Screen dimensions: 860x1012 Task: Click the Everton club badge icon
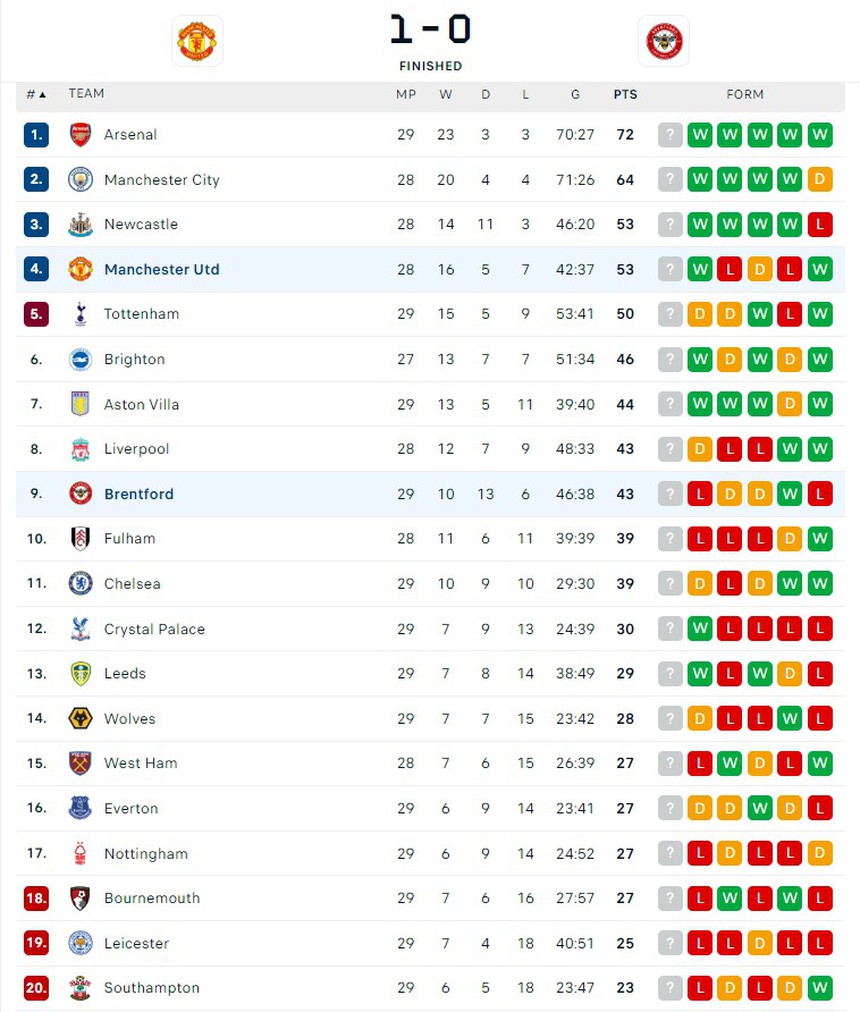[80, 808]
